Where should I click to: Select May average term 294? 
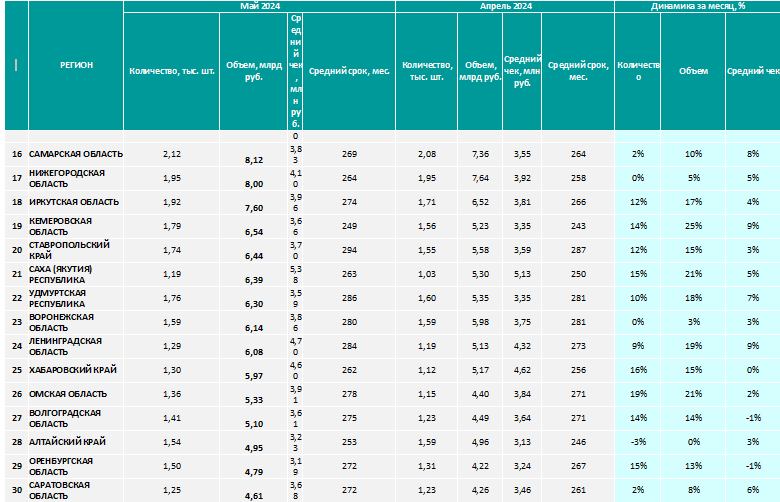(x=349, y=250)
